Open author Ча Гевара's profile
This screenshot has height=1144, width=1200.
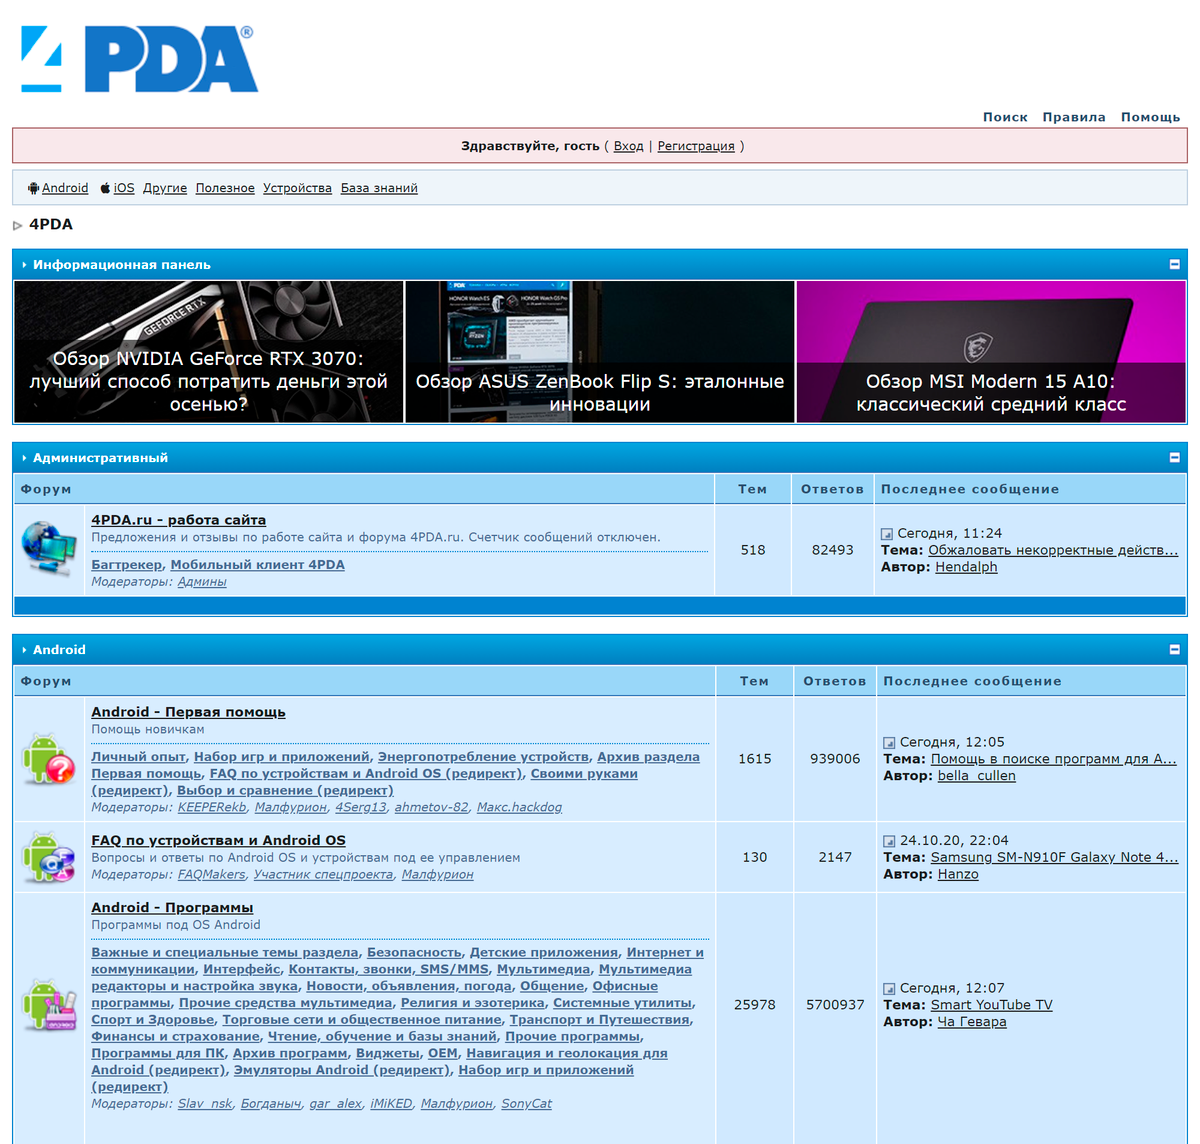[972, 1022]
